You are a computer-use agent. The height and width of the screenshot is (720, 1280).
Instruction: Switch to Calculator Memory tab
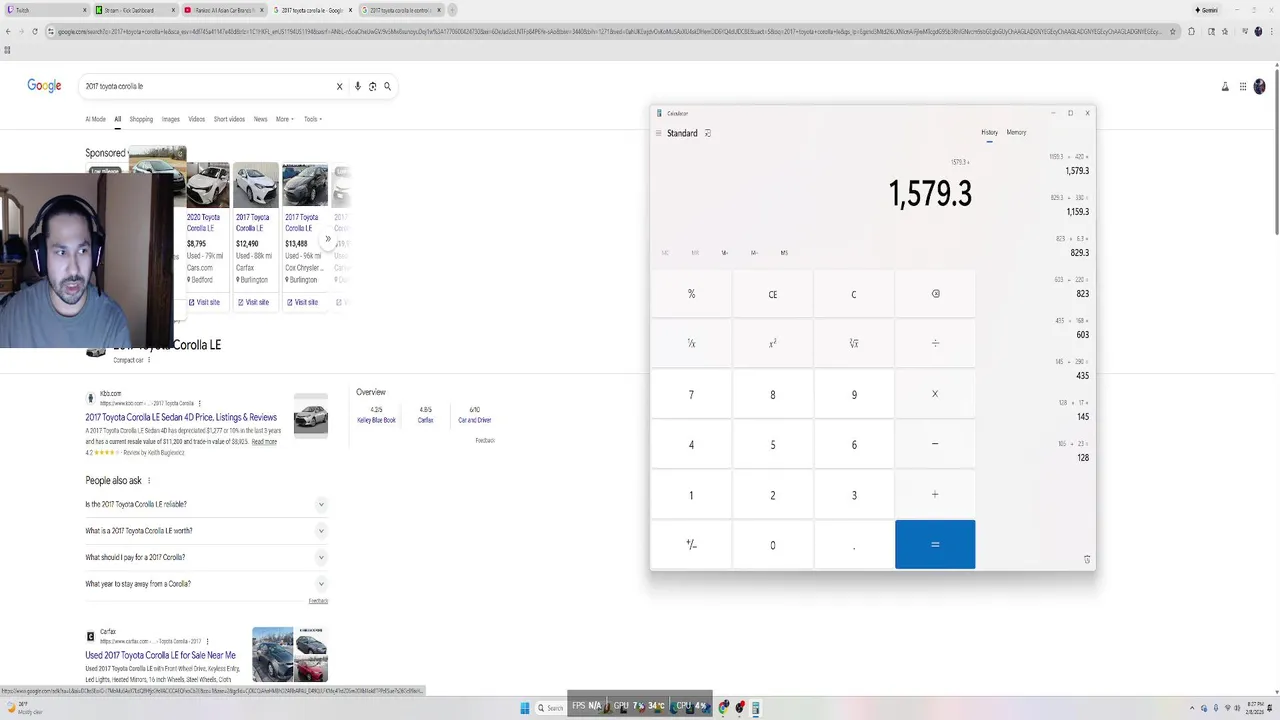[1016, 133]
